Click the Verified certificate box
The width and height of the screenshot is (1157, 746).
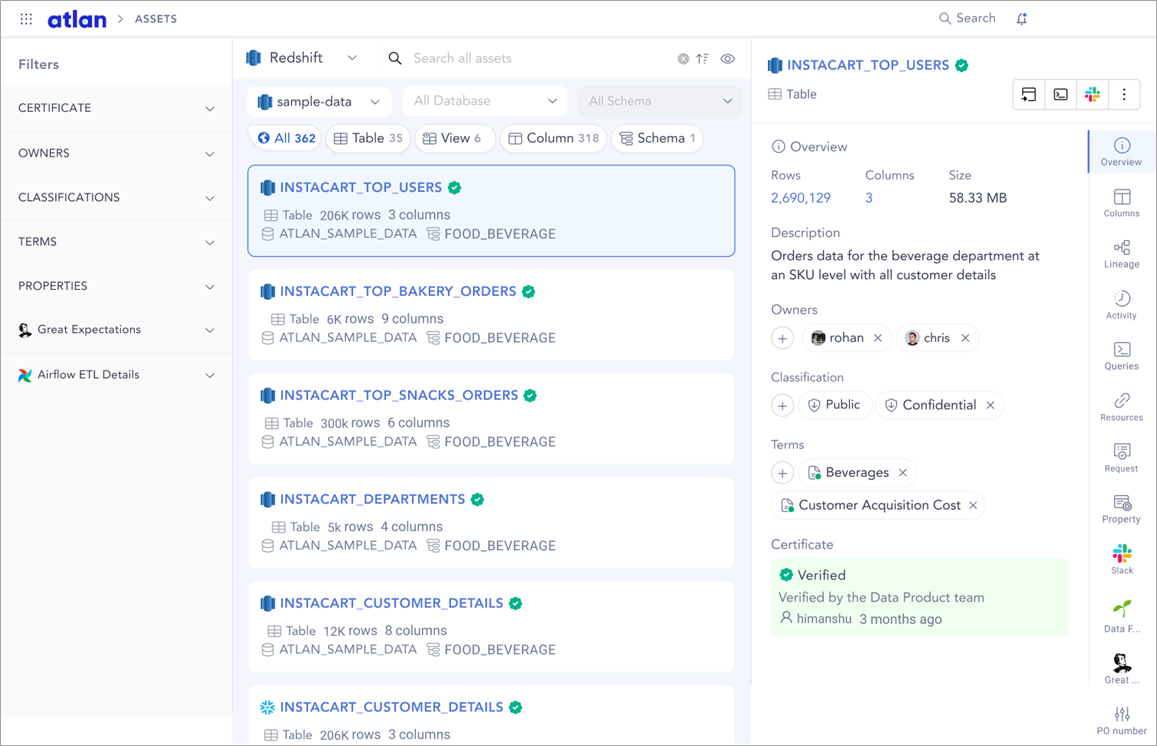point(919,597)
